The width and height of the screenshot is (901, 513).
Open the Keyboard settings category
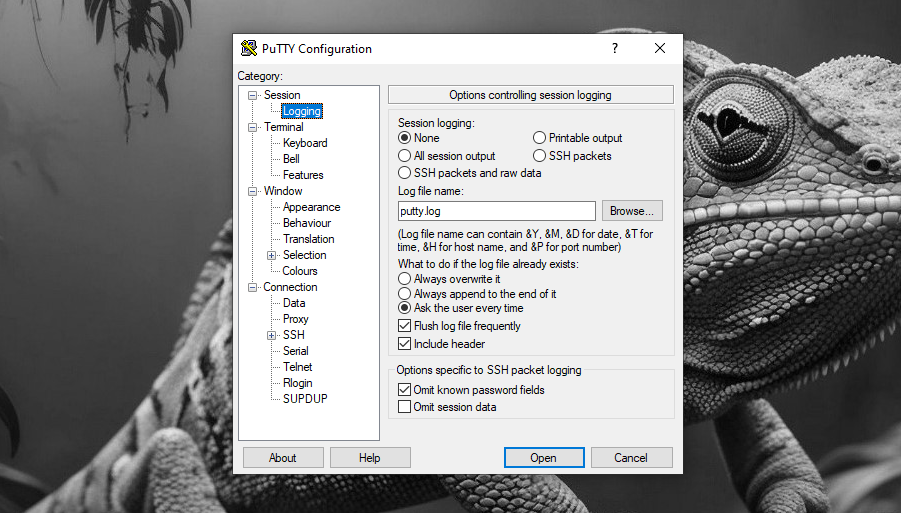click(x=305, y=143)
